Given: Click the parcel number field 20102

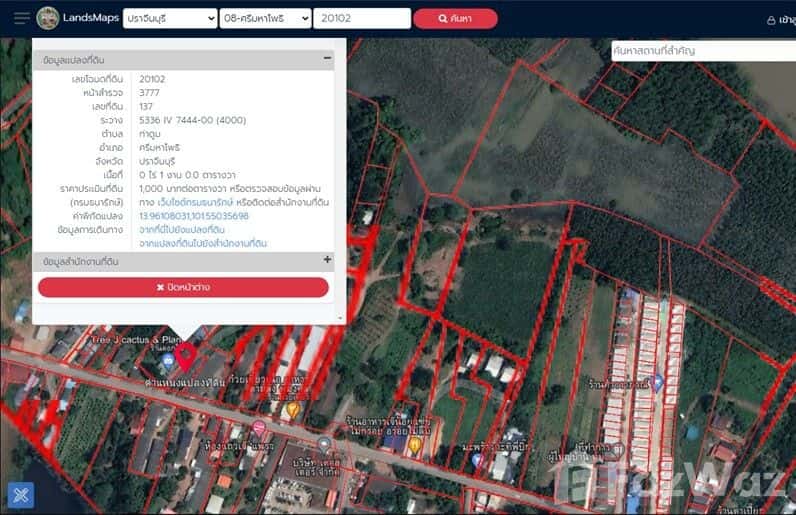Looking at the screenshot, I should click(361, 18).
